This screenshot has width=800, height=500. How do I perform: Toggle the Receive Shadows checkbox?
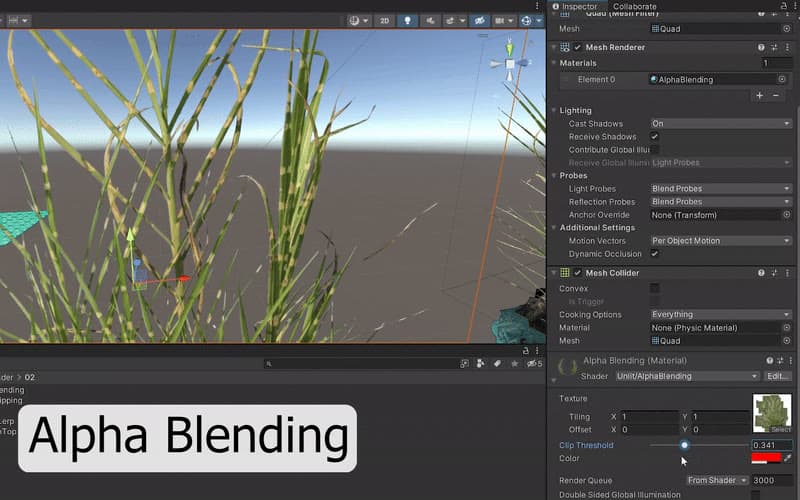point(654,136)
